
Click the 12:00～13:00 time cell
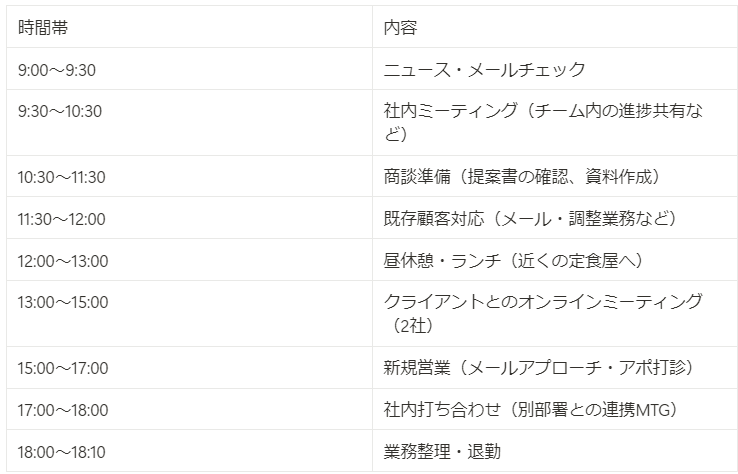pyautogui.click(x=189, y=260)
